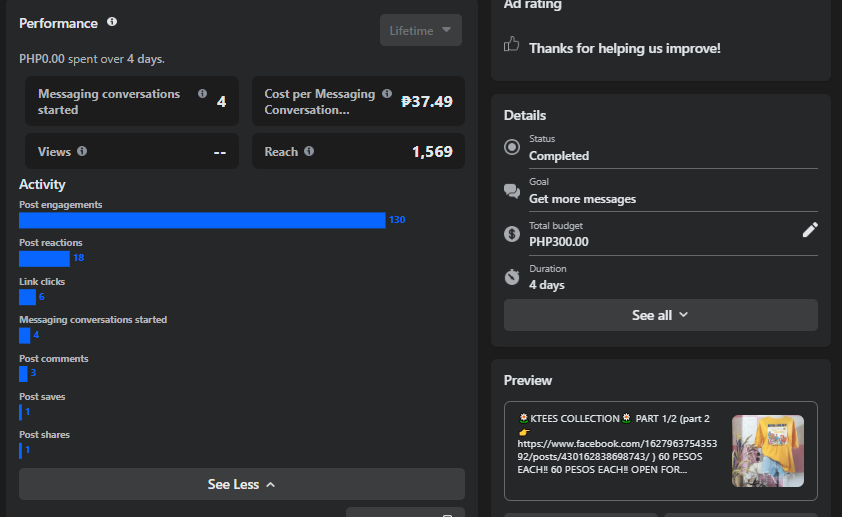
Task: Click the KTEES COLLECTION preview post text
Action: click(x=615, y=444)
